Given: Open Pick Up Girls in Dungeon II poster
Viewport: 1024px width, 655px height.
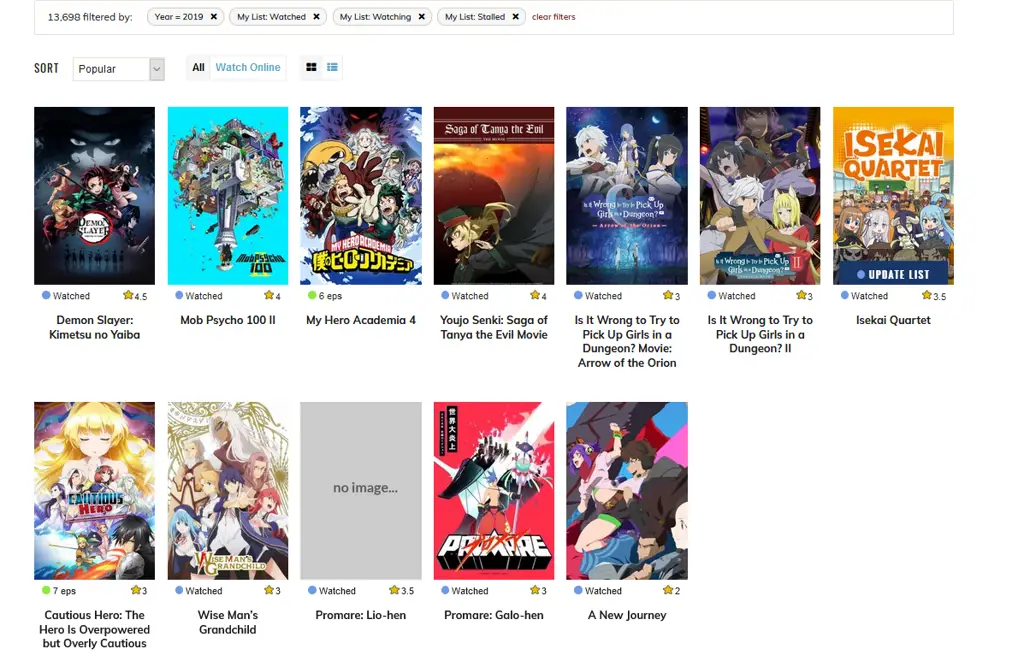Looking at the screenshot, I should pos(760,196).
